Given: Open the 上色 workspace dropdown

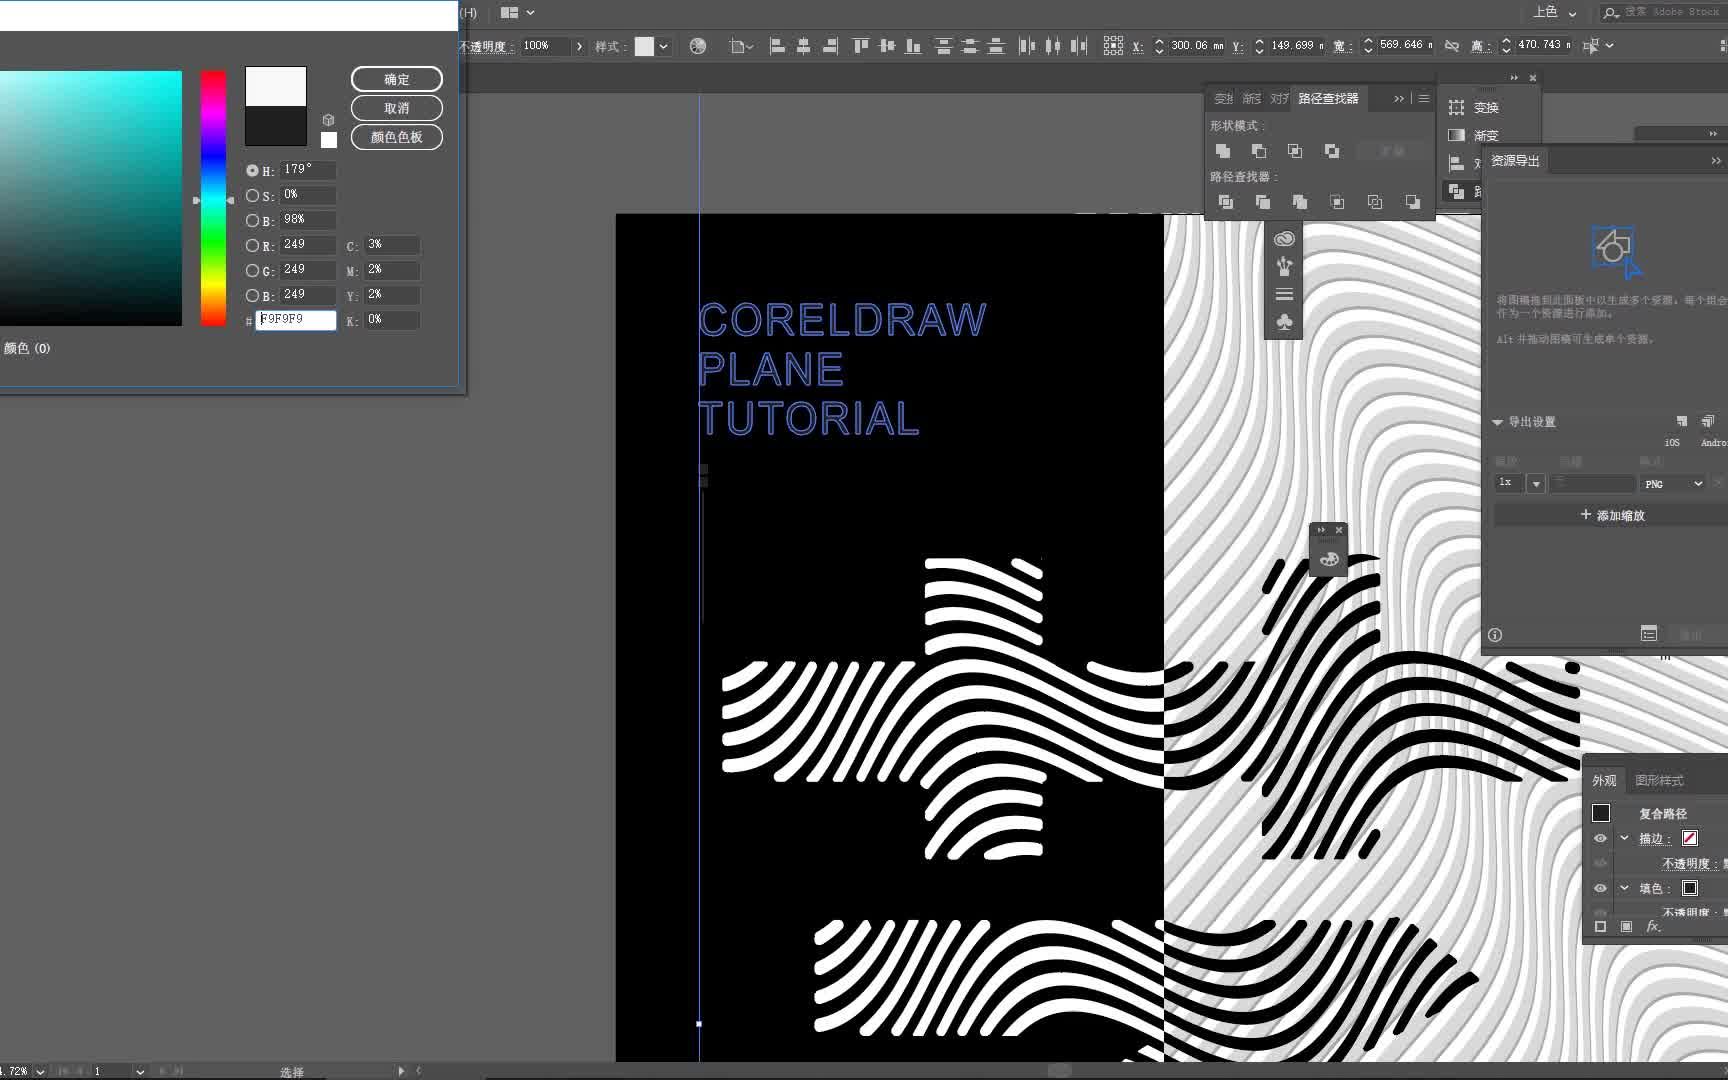Looking at the screenshot, I should (1555, 13).
